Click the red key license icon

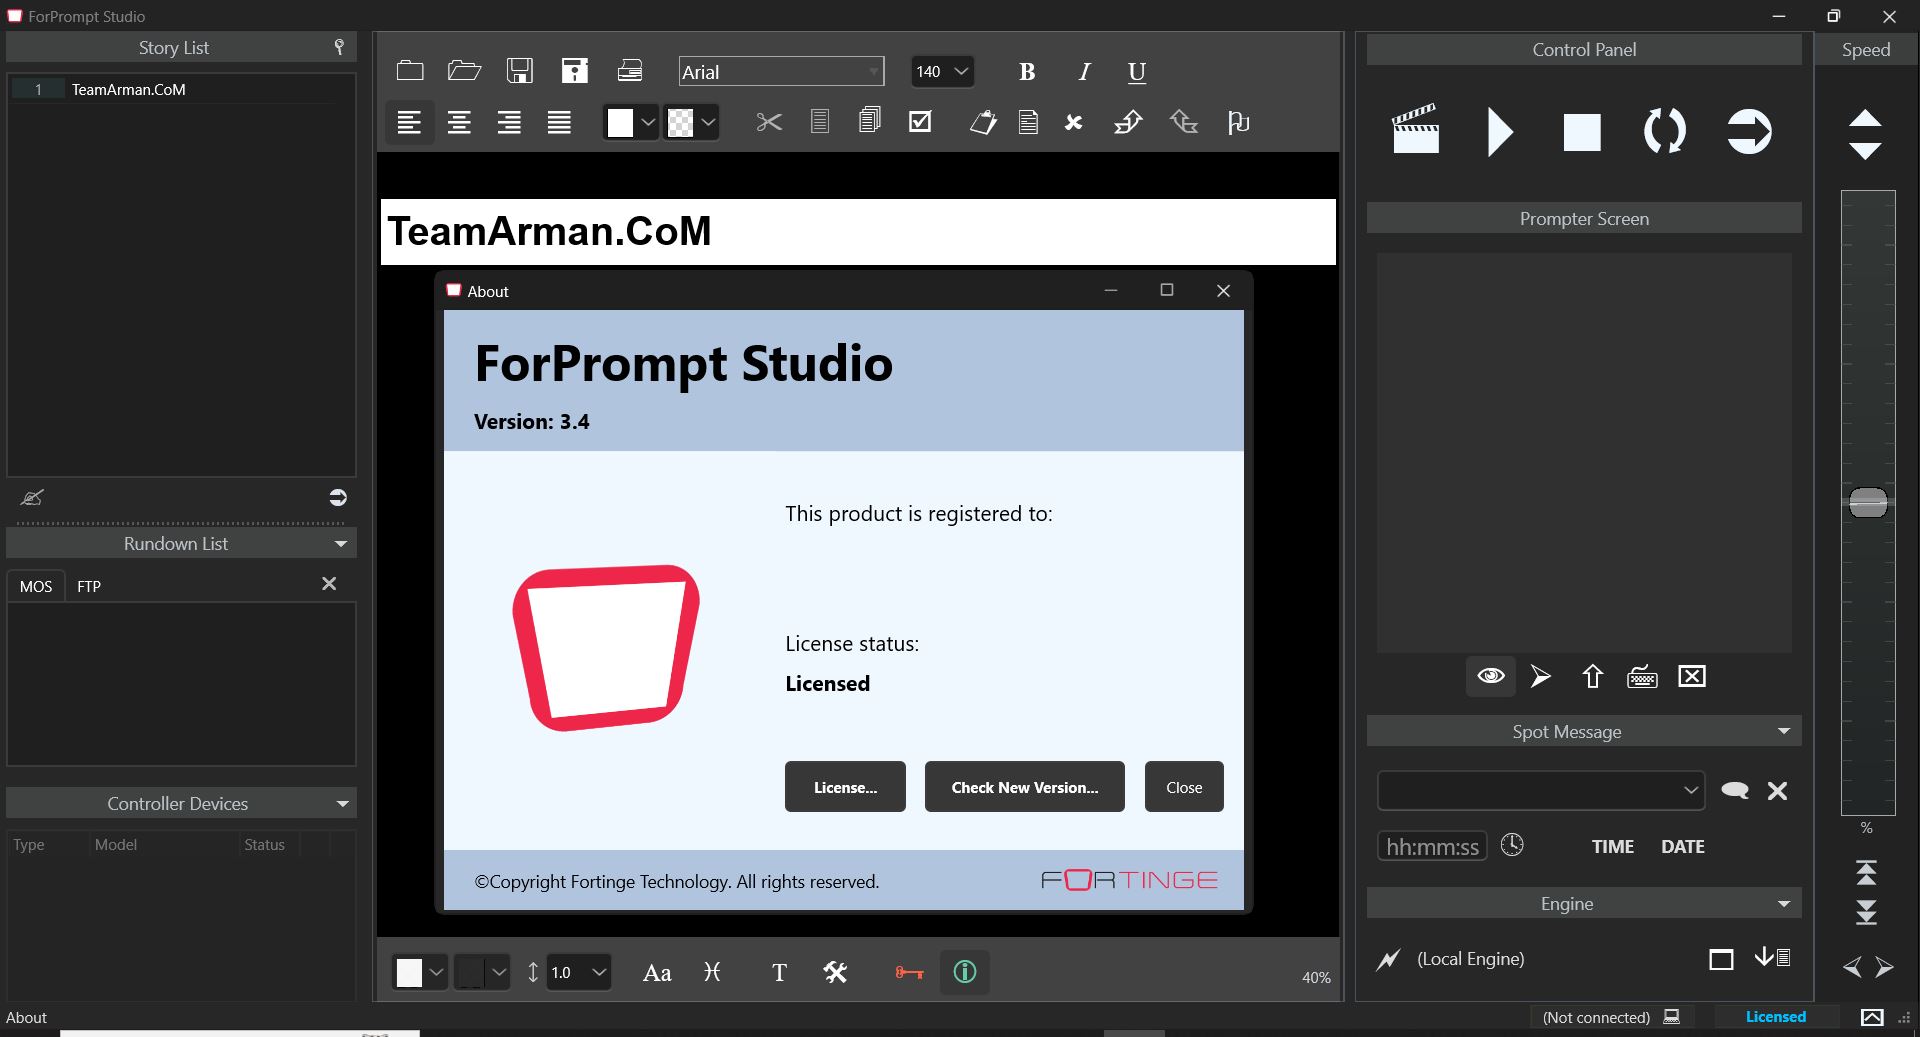point(909,972)
